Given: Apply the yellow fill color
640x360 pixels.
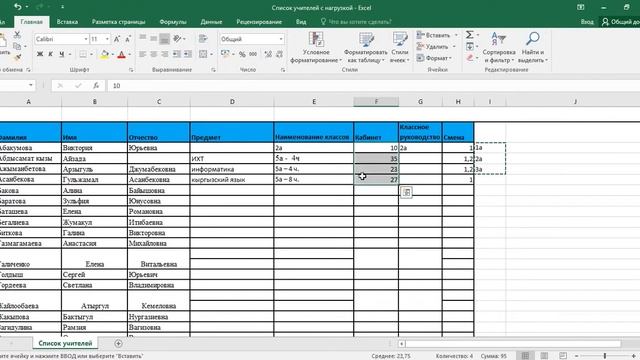Looking at the screenshot, I should (x=105, y=54).
